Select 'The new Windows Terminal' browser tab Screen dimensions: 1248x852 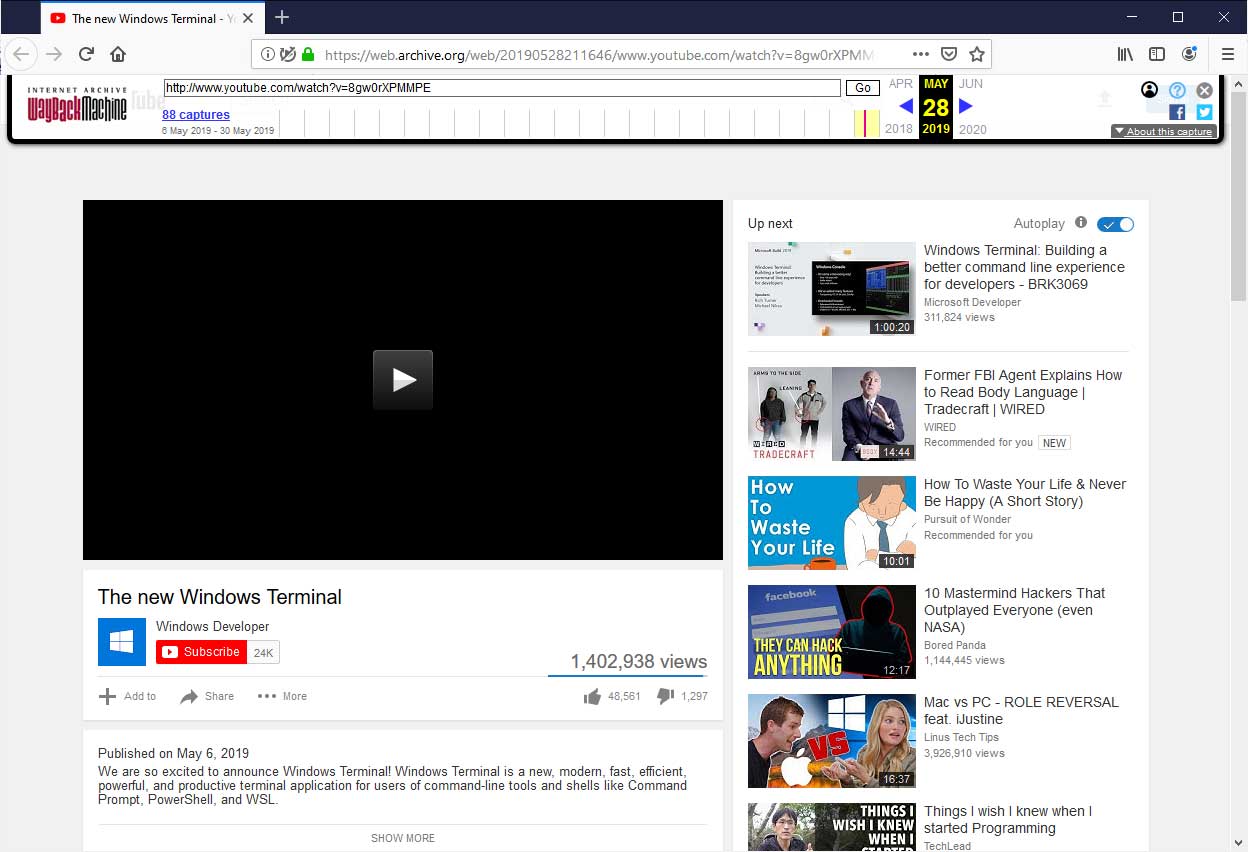pyautogui.click(x=153, y=18)
